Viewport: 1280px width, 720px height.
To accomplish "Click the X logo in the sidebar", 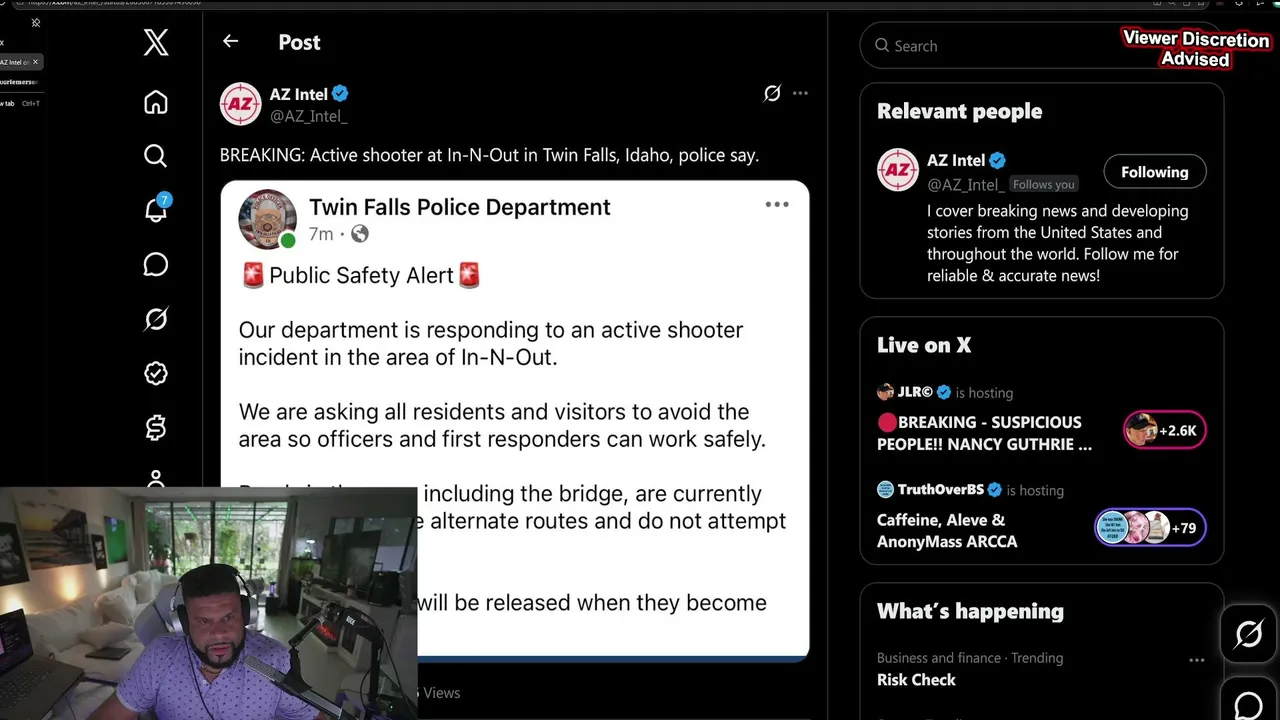I will tap(156, 42).
